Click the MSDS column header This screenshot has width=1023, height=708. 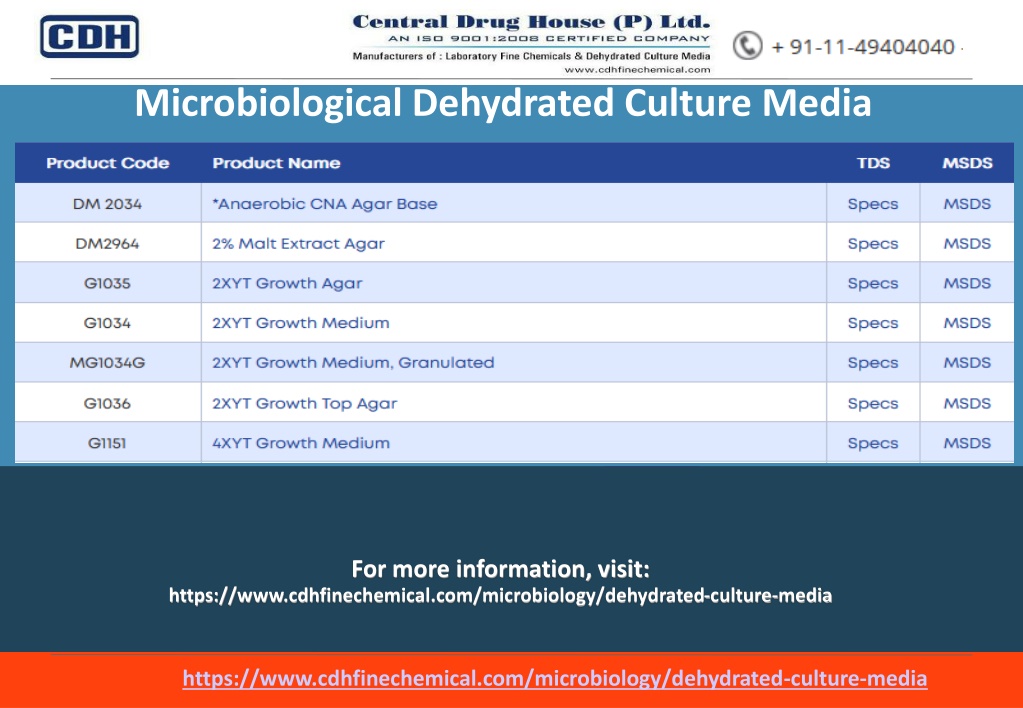967,163
